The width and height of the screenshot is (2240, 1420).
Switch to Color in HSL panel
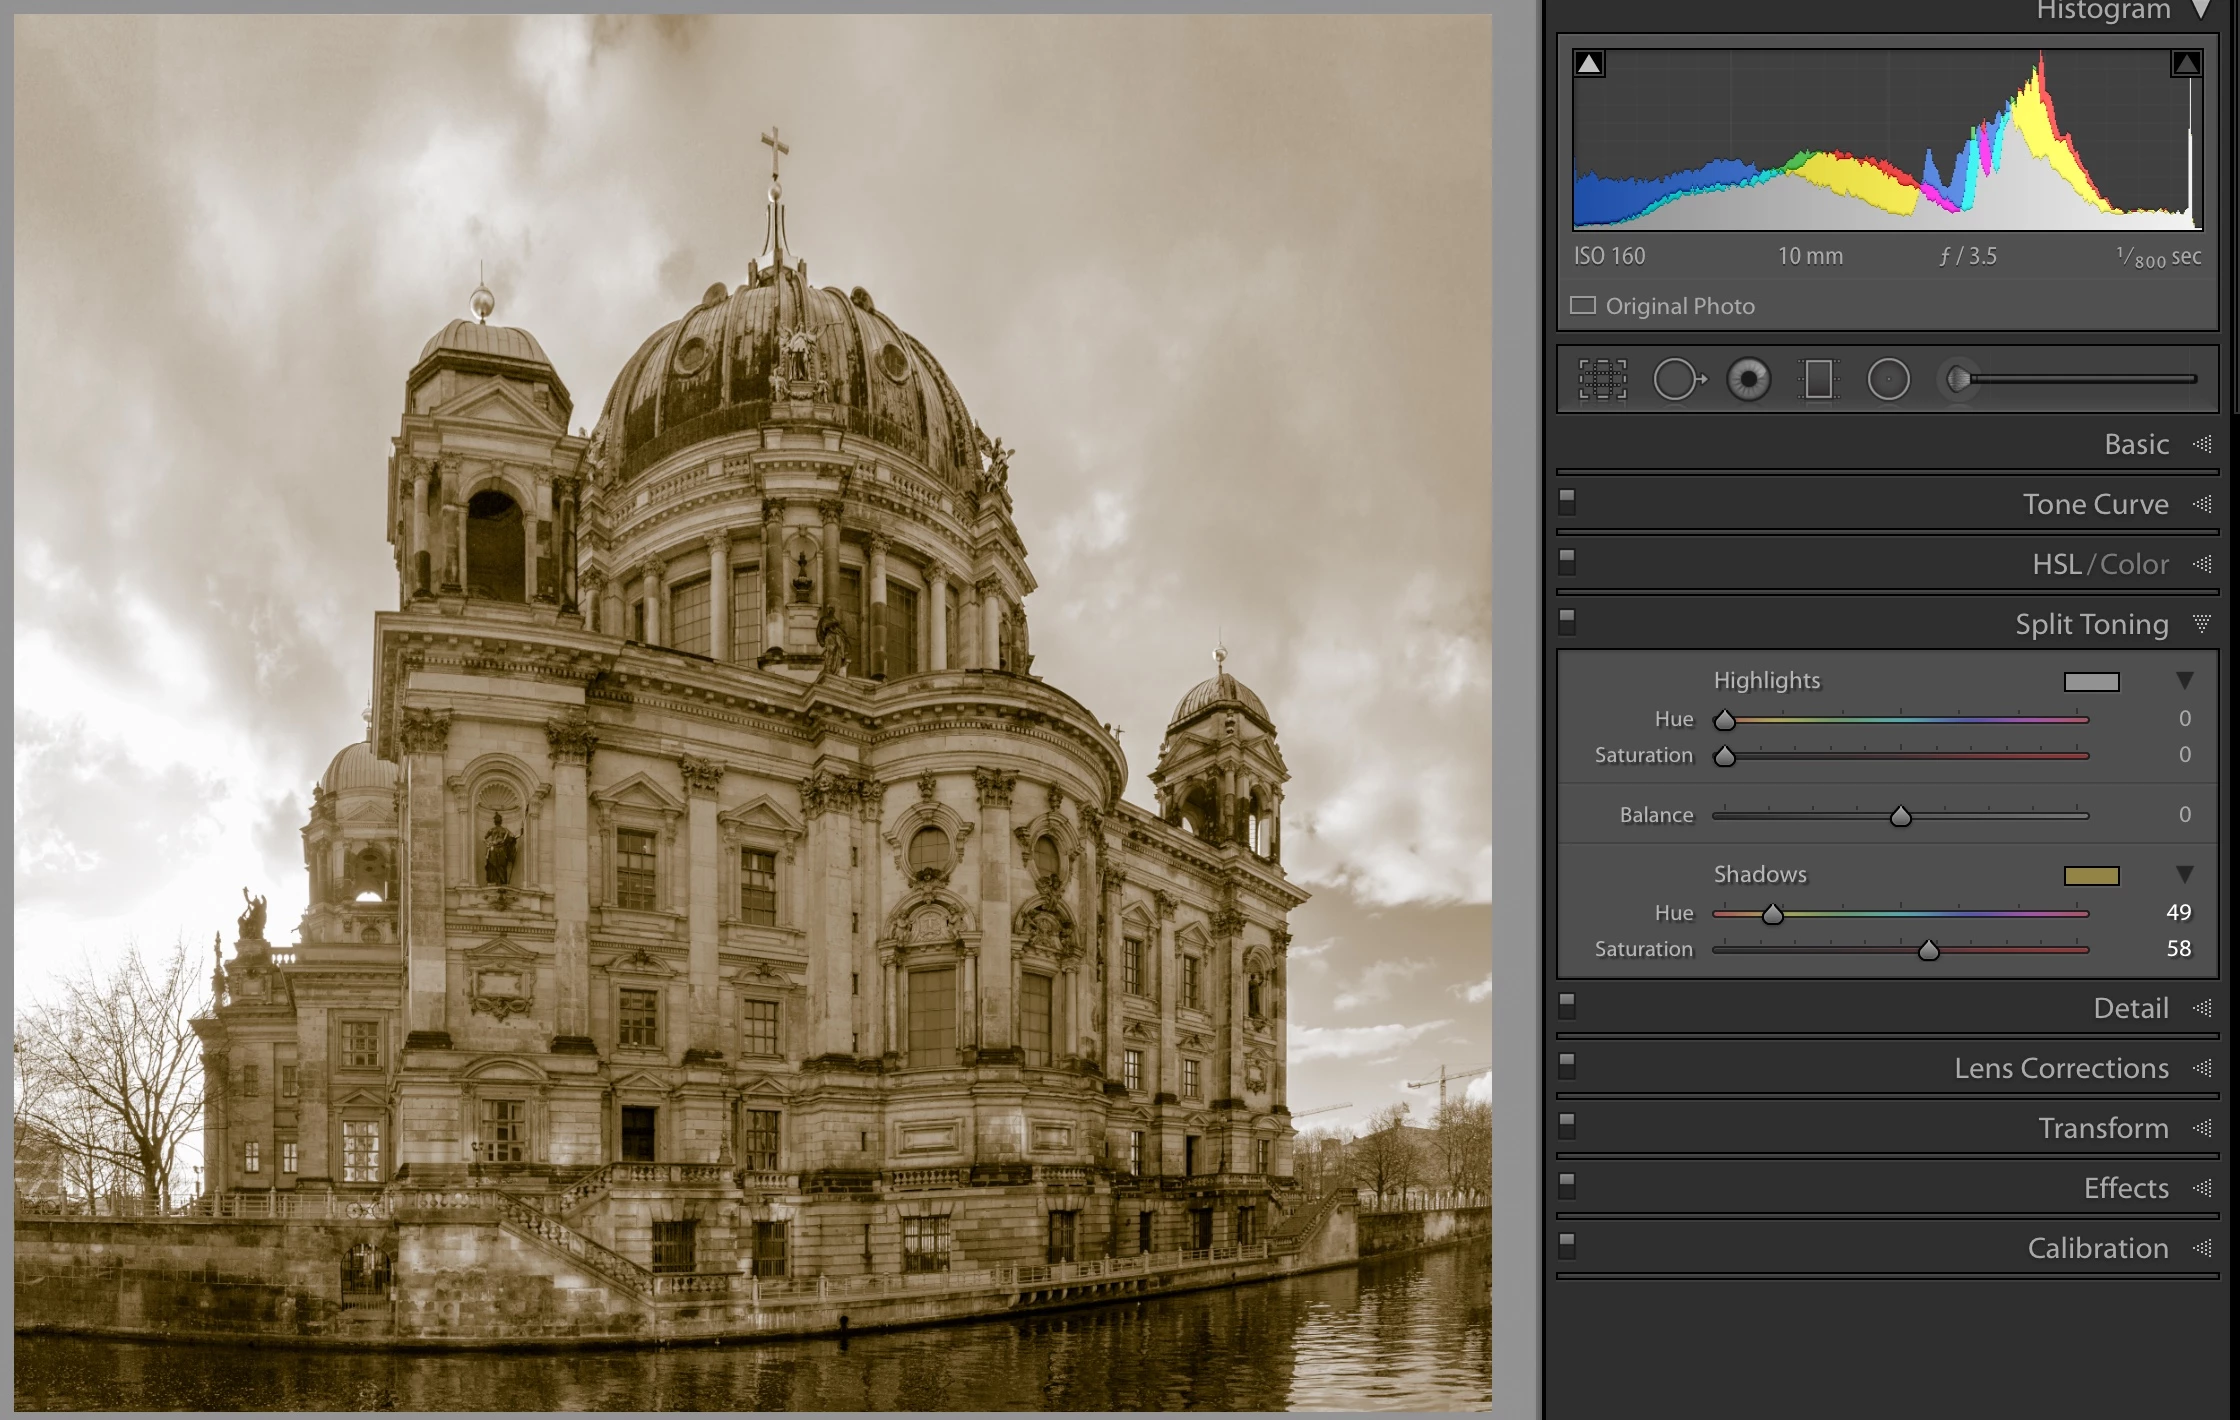pyautogui.click(x=2134, y=564)
